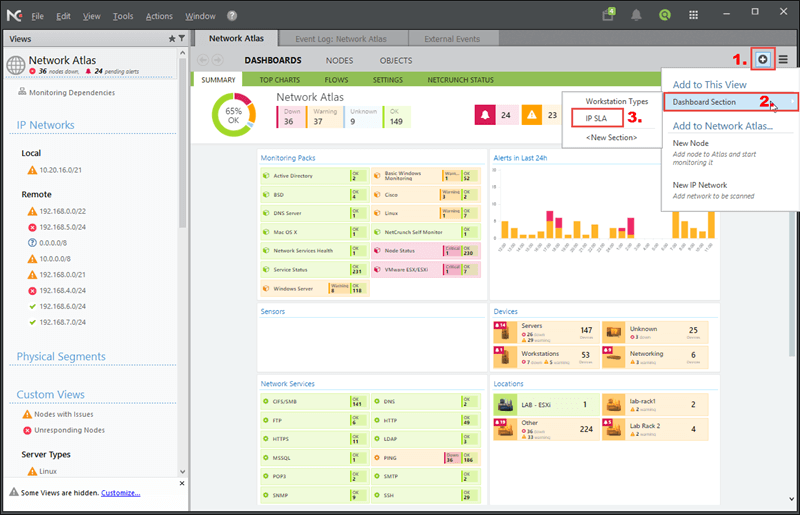
Task: Open the Active Directory monitoring pack
Action: pos(314,176)
